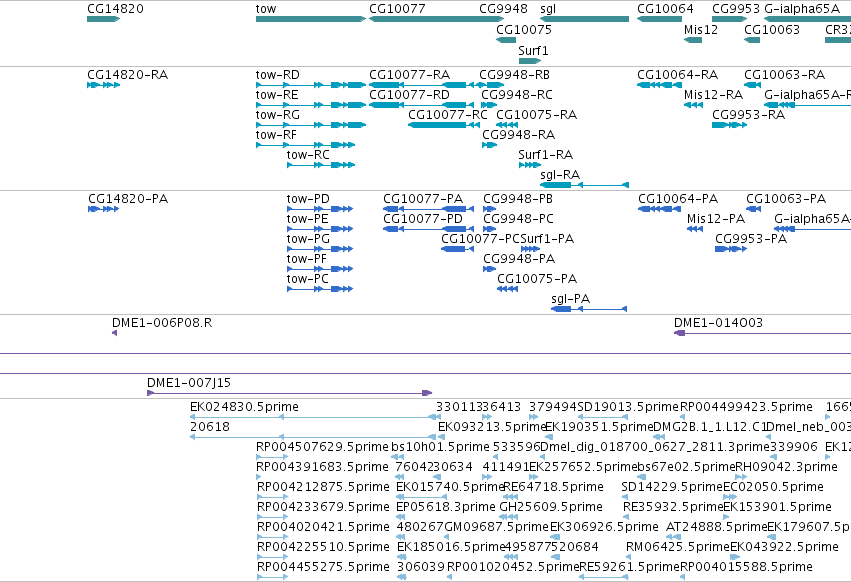
Task: Click protein CG9953-PA
Action: [x=731, y=249]
